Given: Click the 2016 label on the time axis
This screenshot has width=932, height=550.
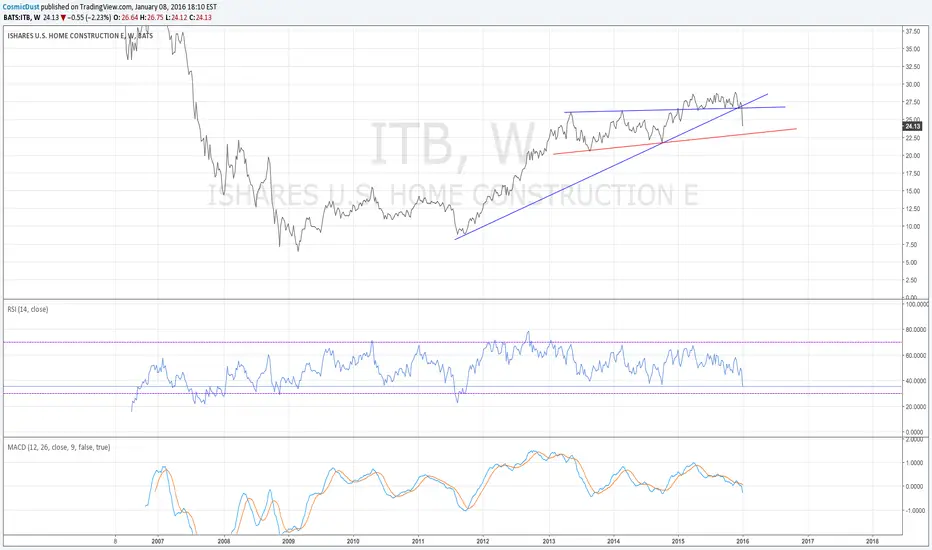Looking at the screenshot, I should tap(742, 541).
